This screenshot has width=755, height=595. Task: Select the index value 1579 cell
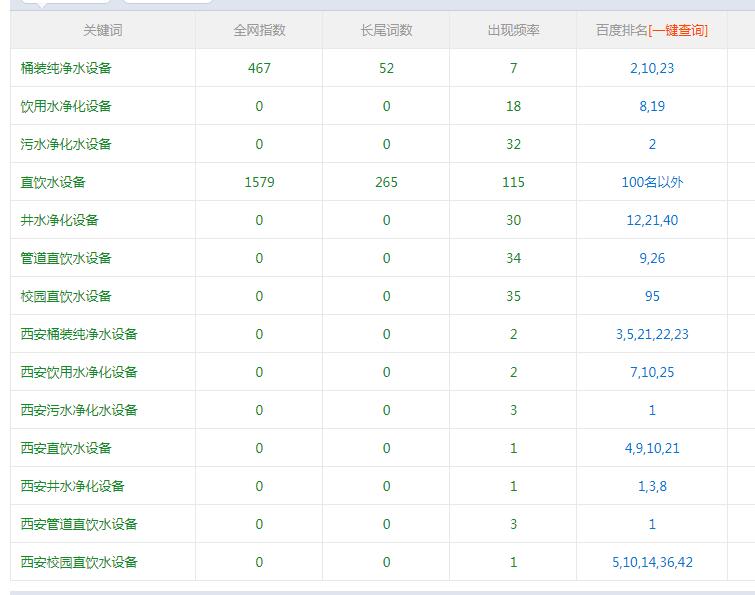259,182
